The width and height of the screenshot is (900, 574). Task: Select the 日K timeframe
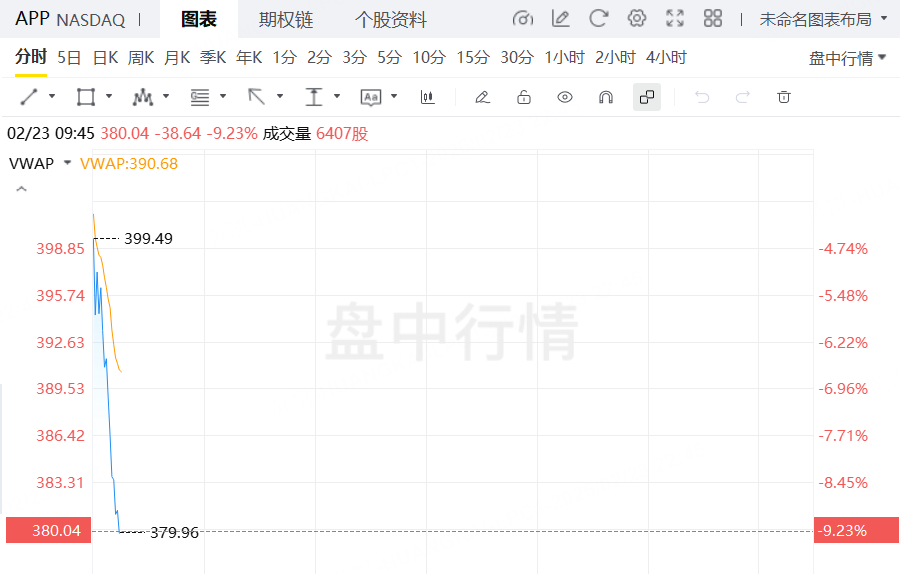pyautogui.click(x=106, y=57)
